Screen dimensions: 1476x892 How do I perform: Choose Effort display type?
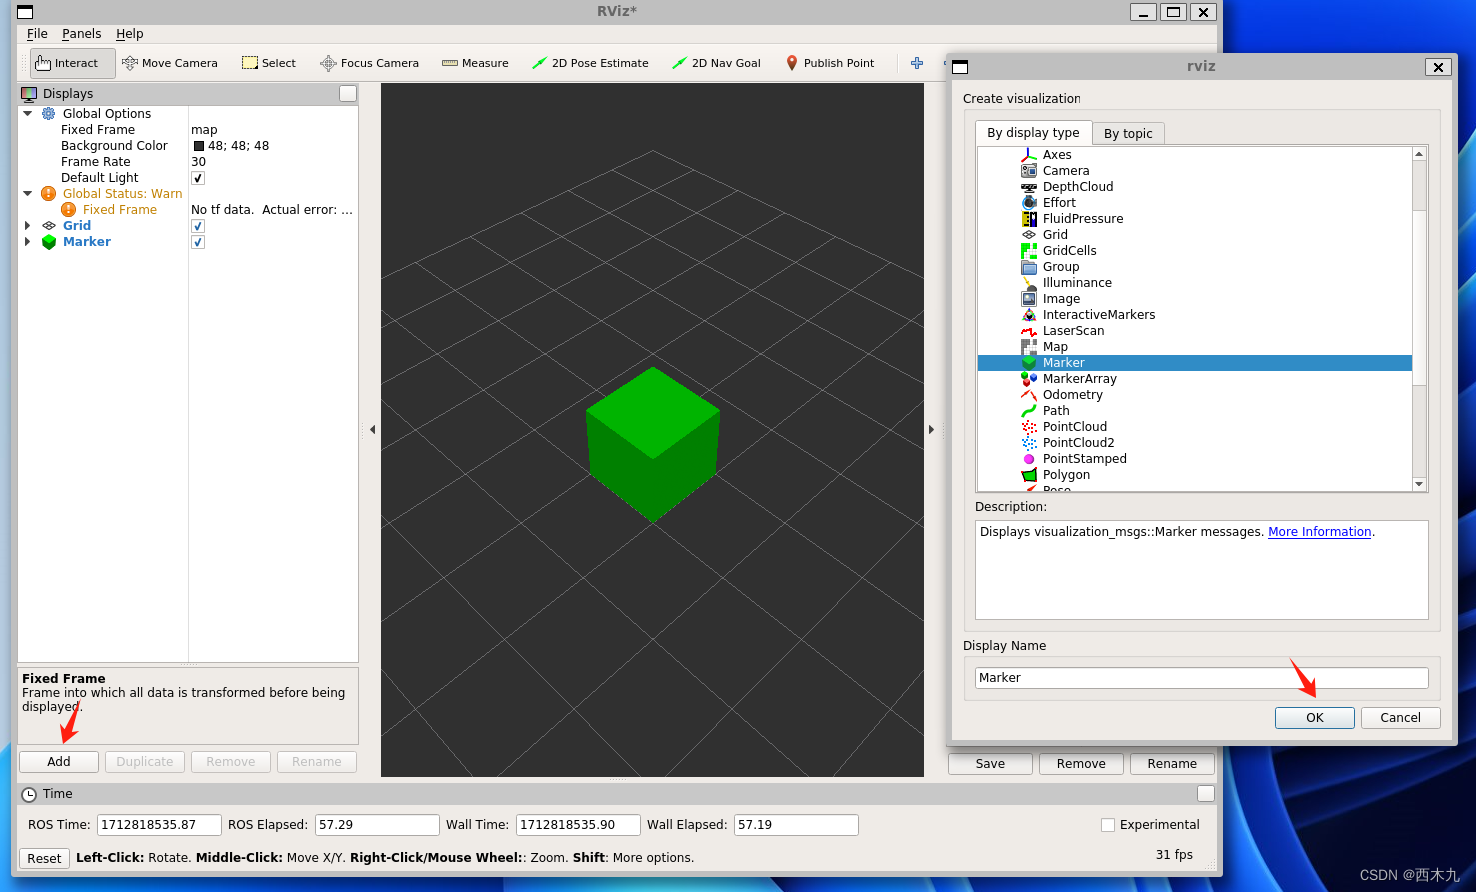click(1059, 203)
